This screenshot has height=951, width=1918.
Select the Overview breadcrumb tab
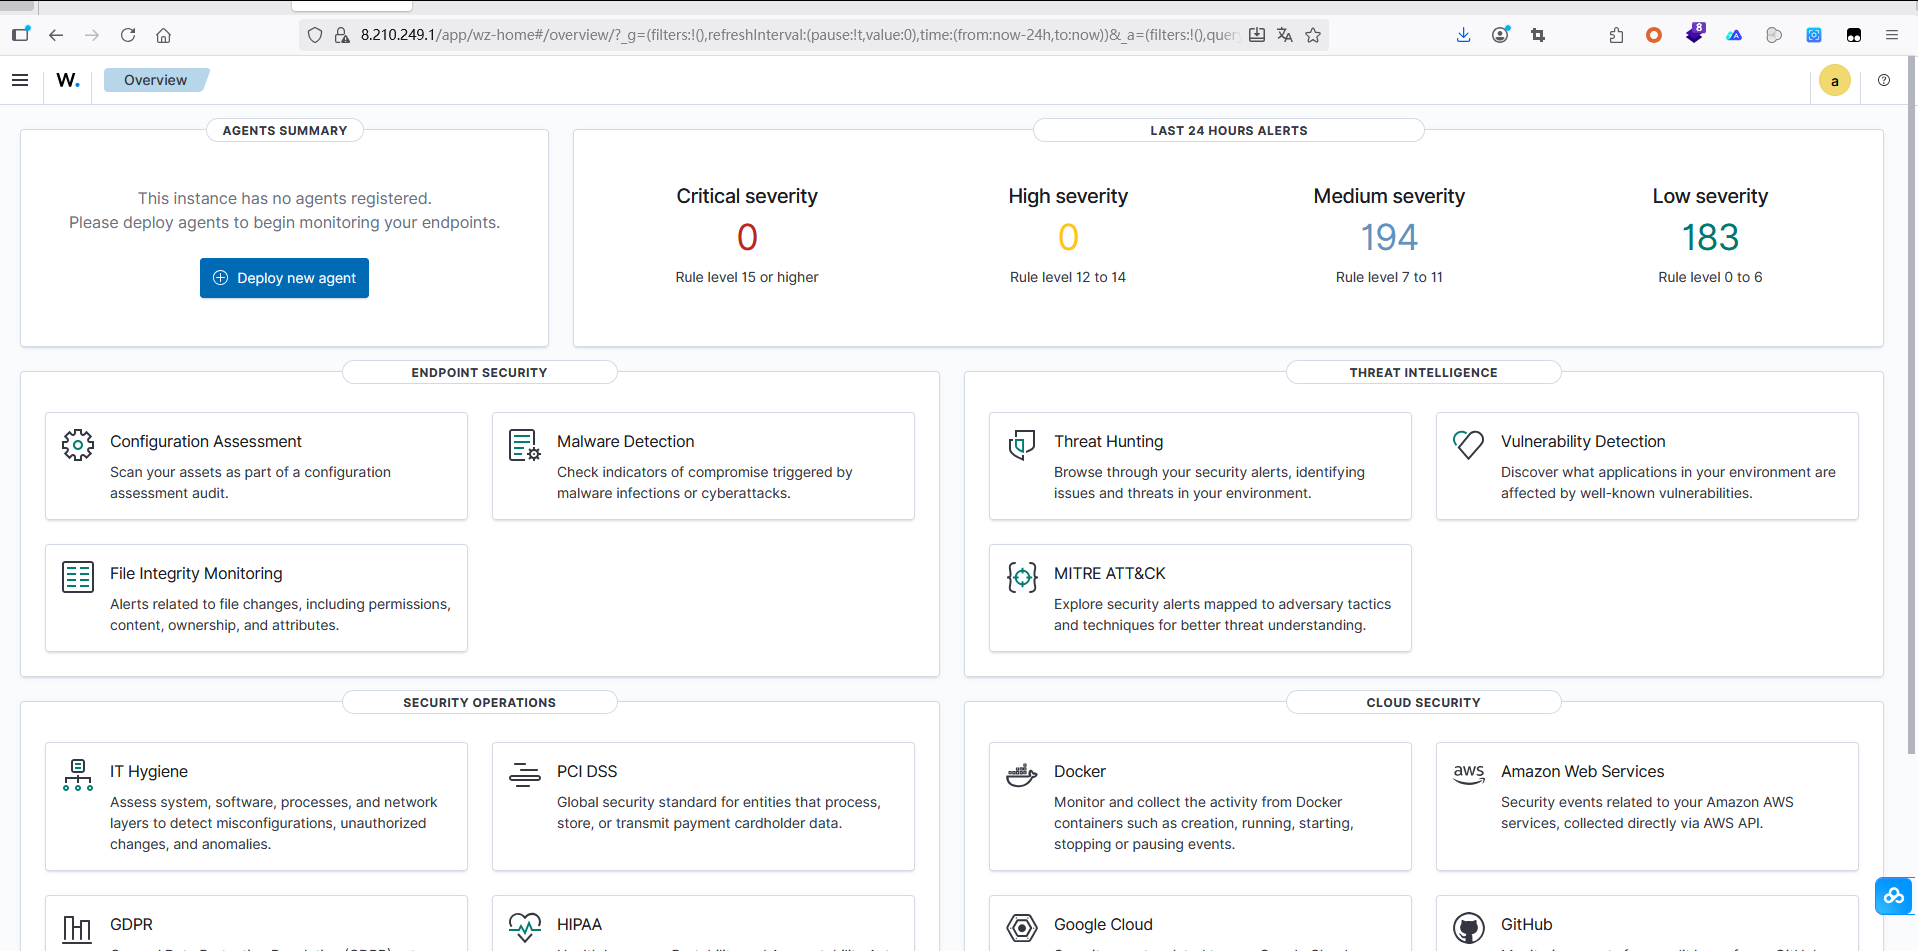tap(155, 80)
